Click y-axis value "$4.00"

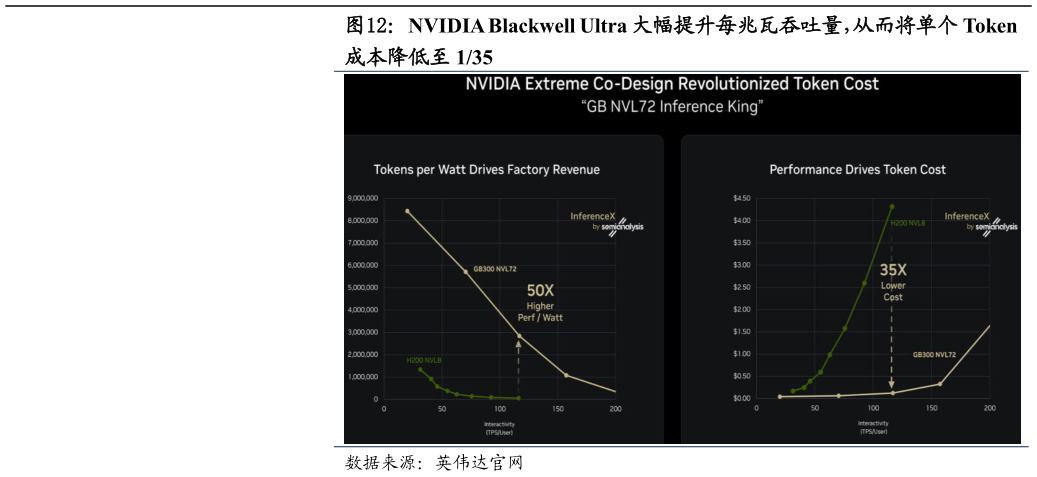[x=741, y=220]
